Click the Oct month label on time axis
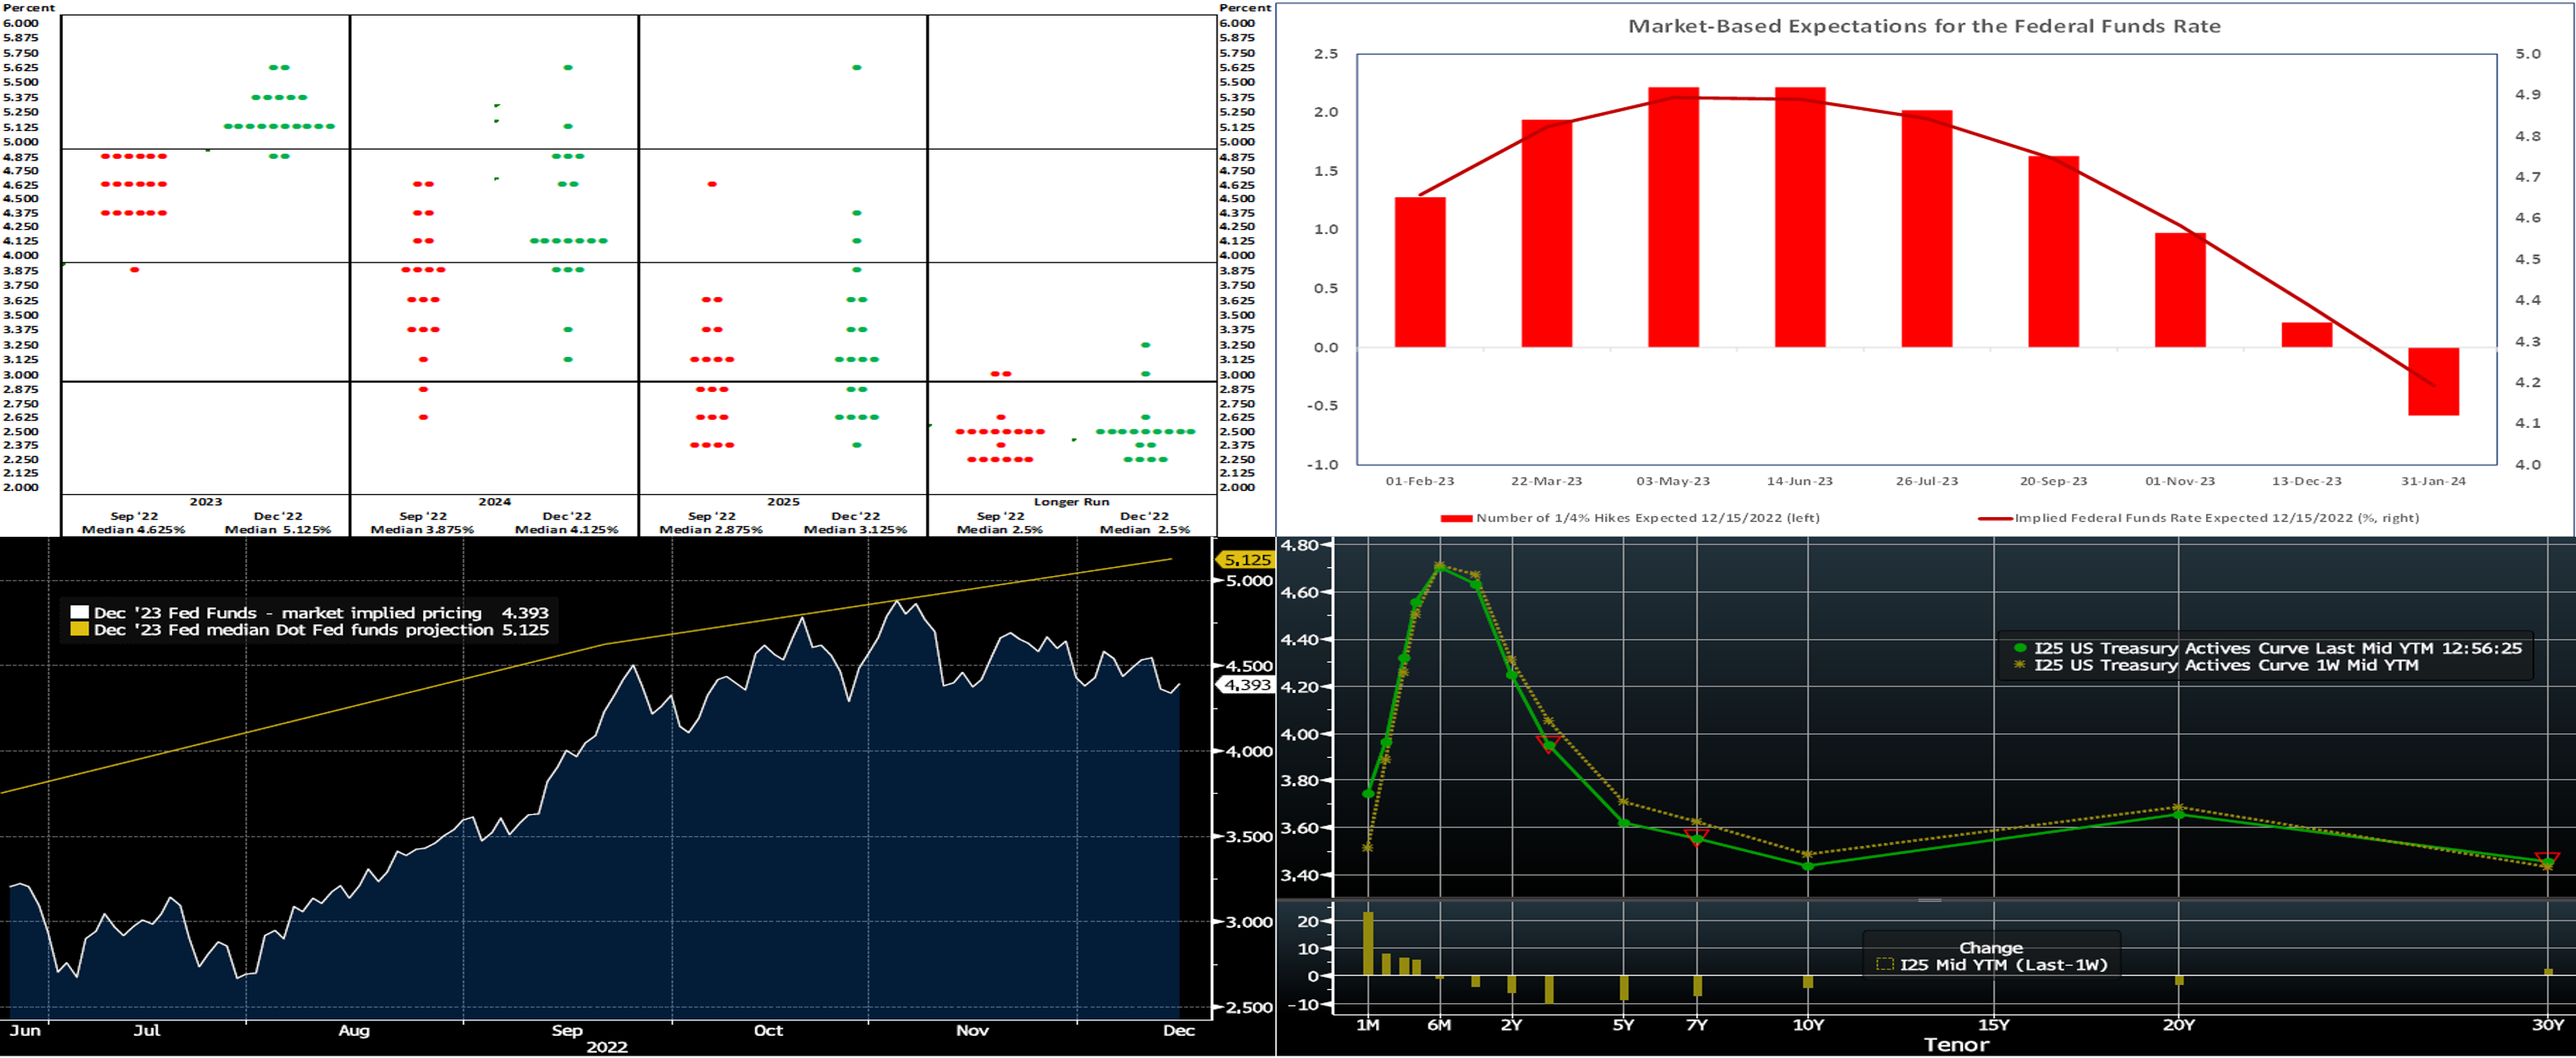 coord(768,1031)
